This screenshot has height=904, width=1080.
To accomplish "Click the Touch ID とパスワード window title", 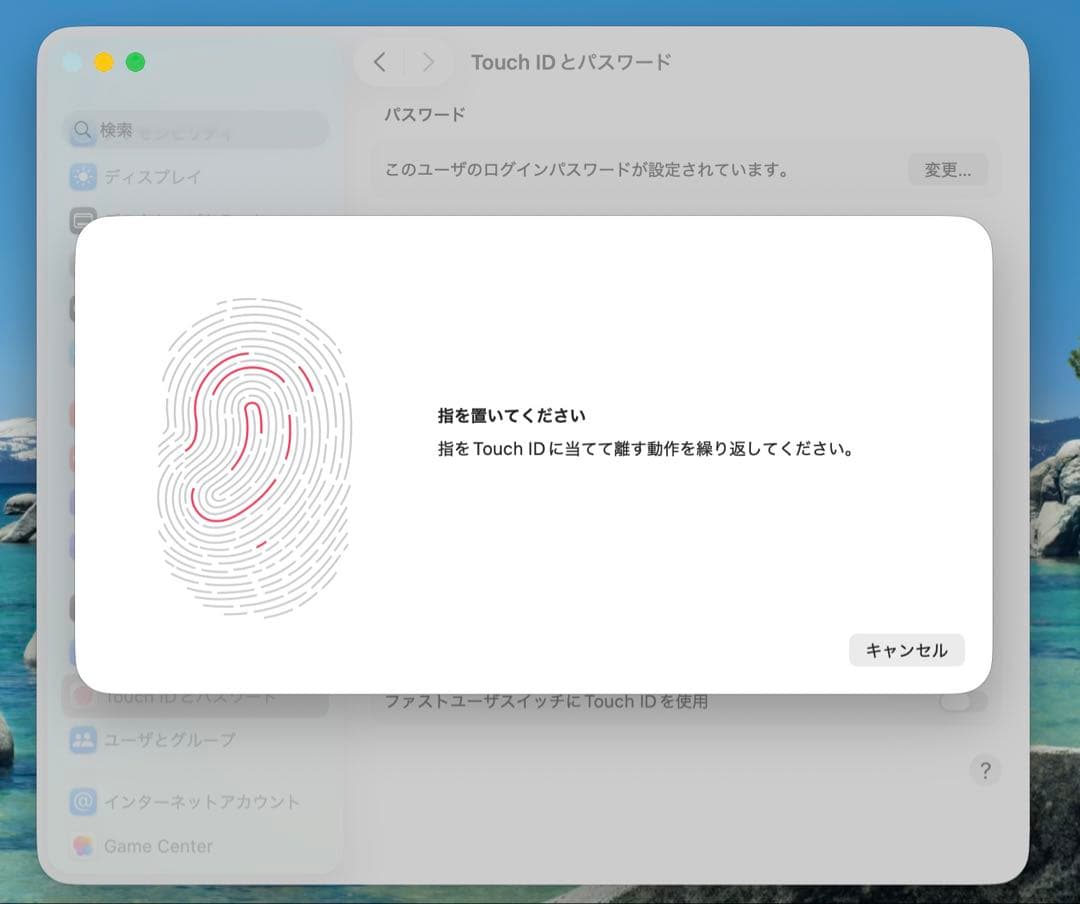I will pos(570,62).
